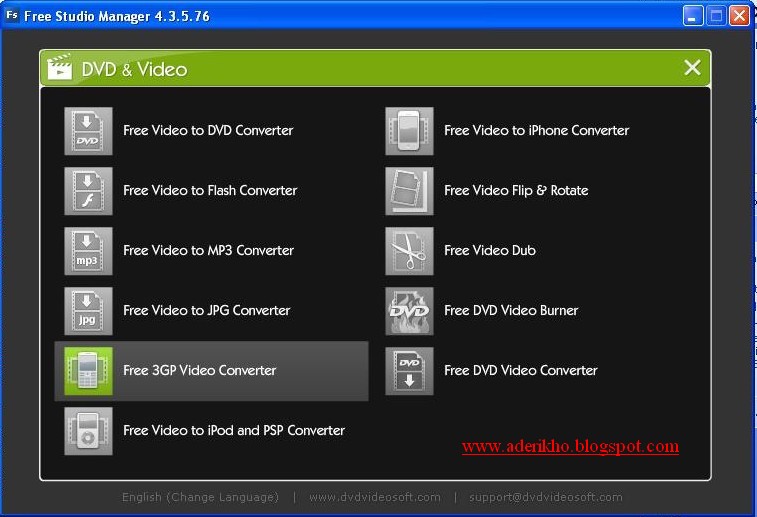This screenshot has width=757, height=517.
Task: Click the Free DVD Video Converter icon
Action: [x=409, y=371]
